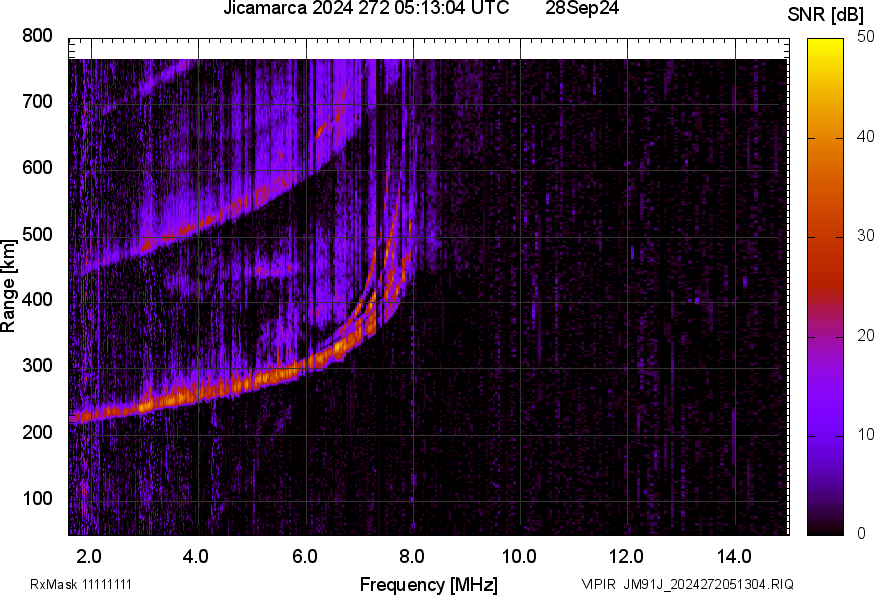Click the VIPIR label at bottom right
874x595 pixels.
[x=600, y=584]
